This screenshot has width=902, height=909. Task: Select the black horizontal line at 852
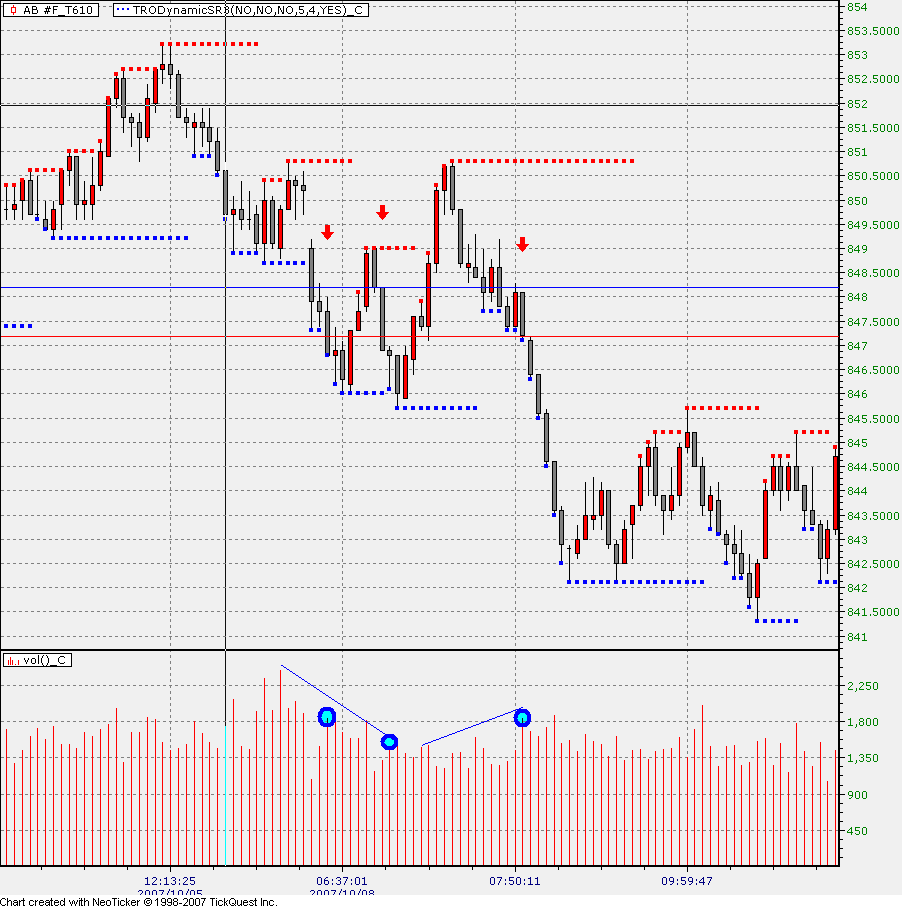click(420, 105)
